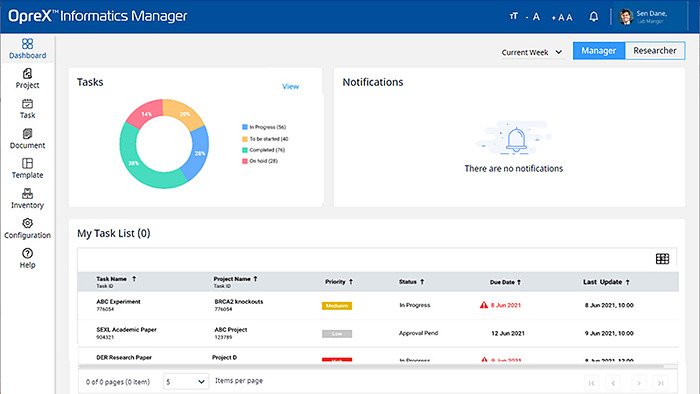Select the SEXL Academic Paper task

coord(126,330)
